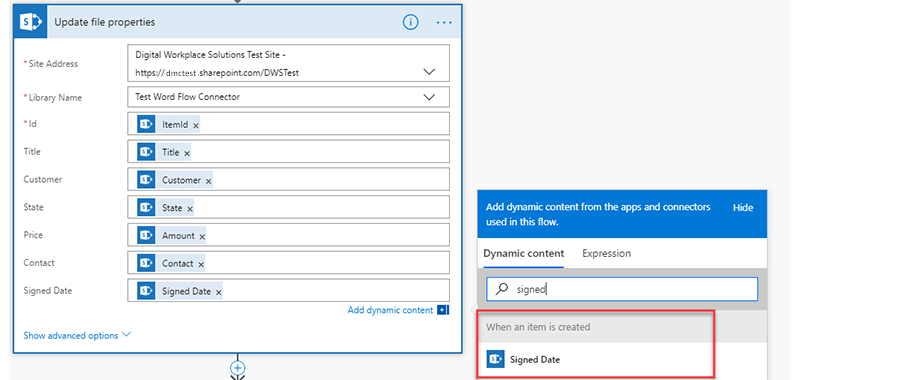Click the dynamic content search box
The height and width of the screenshot is (380, 900).
tap(622, 289)
